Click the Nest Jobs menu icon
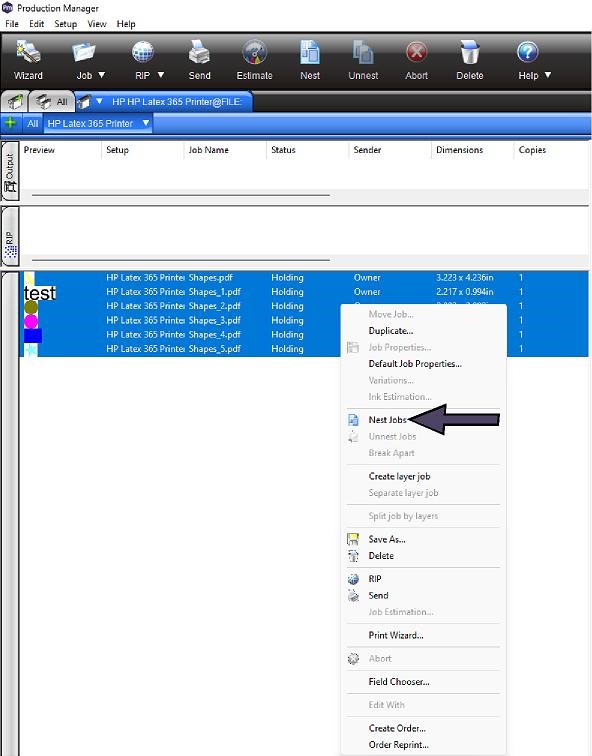This screenshot has width=592, height=756. point(353,420)
